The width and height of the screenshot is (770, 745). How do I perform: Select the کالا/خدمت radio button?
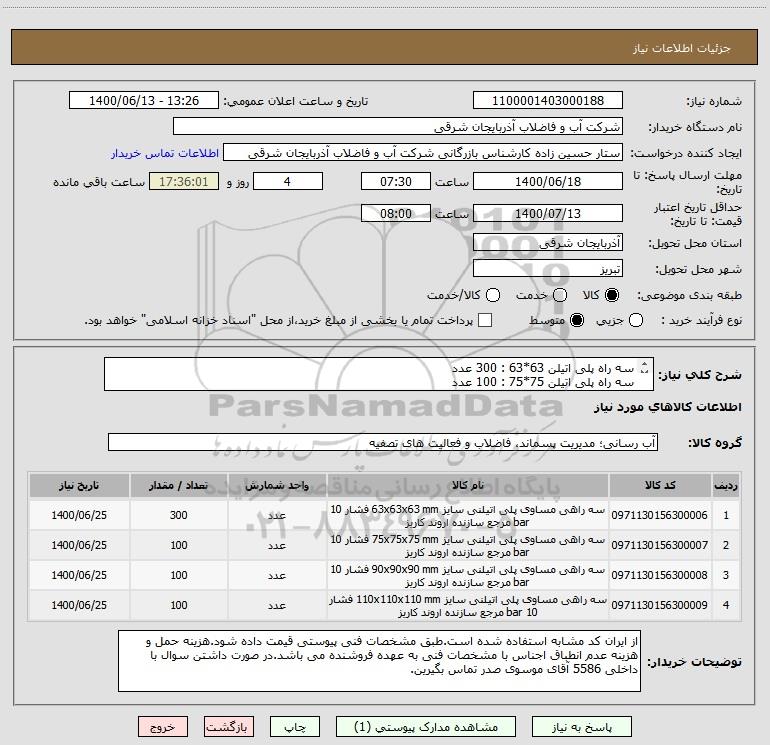493,296
